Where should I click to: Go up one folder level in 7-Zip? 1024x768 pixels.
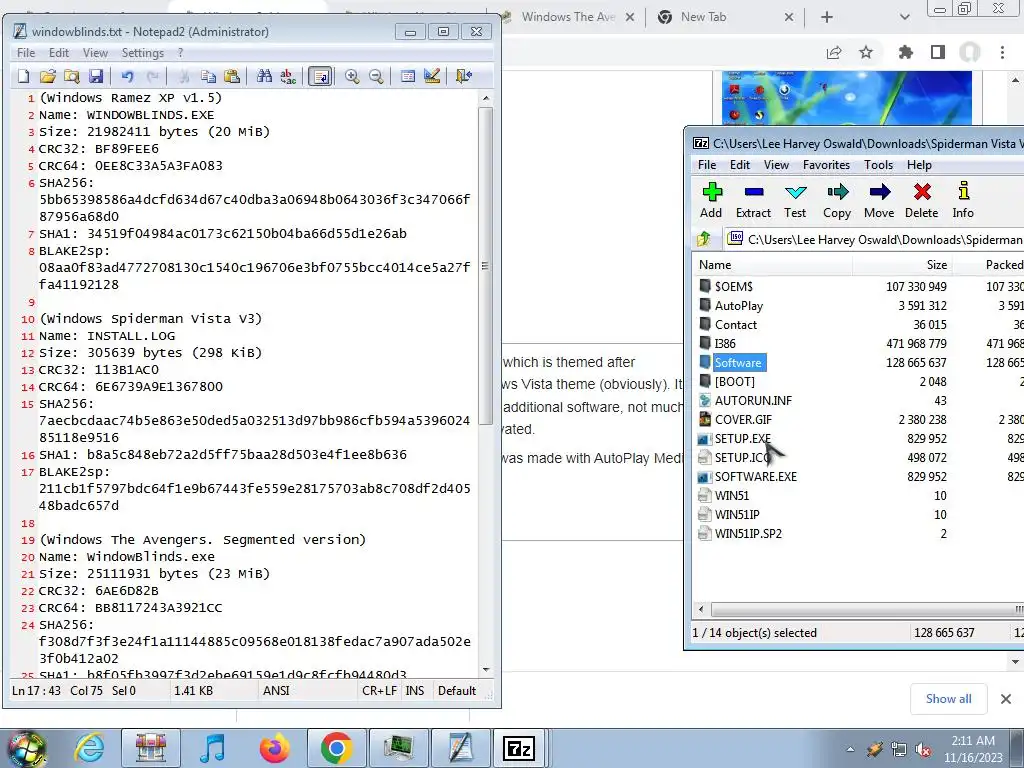click(x=704, y=239)
